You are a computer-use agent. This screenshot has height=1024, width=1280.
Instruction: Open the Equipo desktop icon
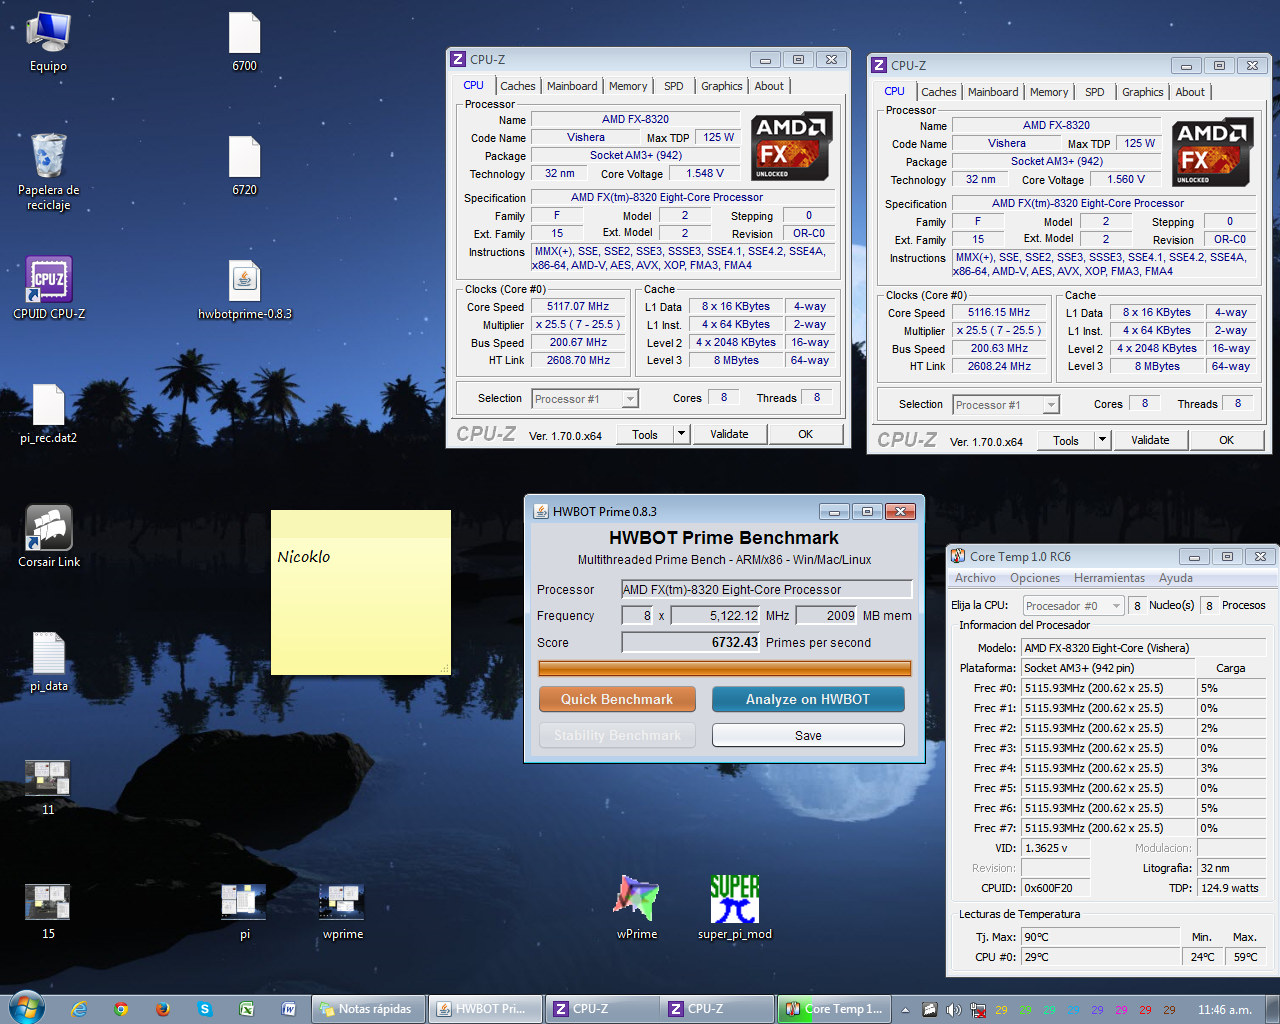pos(48,42)
